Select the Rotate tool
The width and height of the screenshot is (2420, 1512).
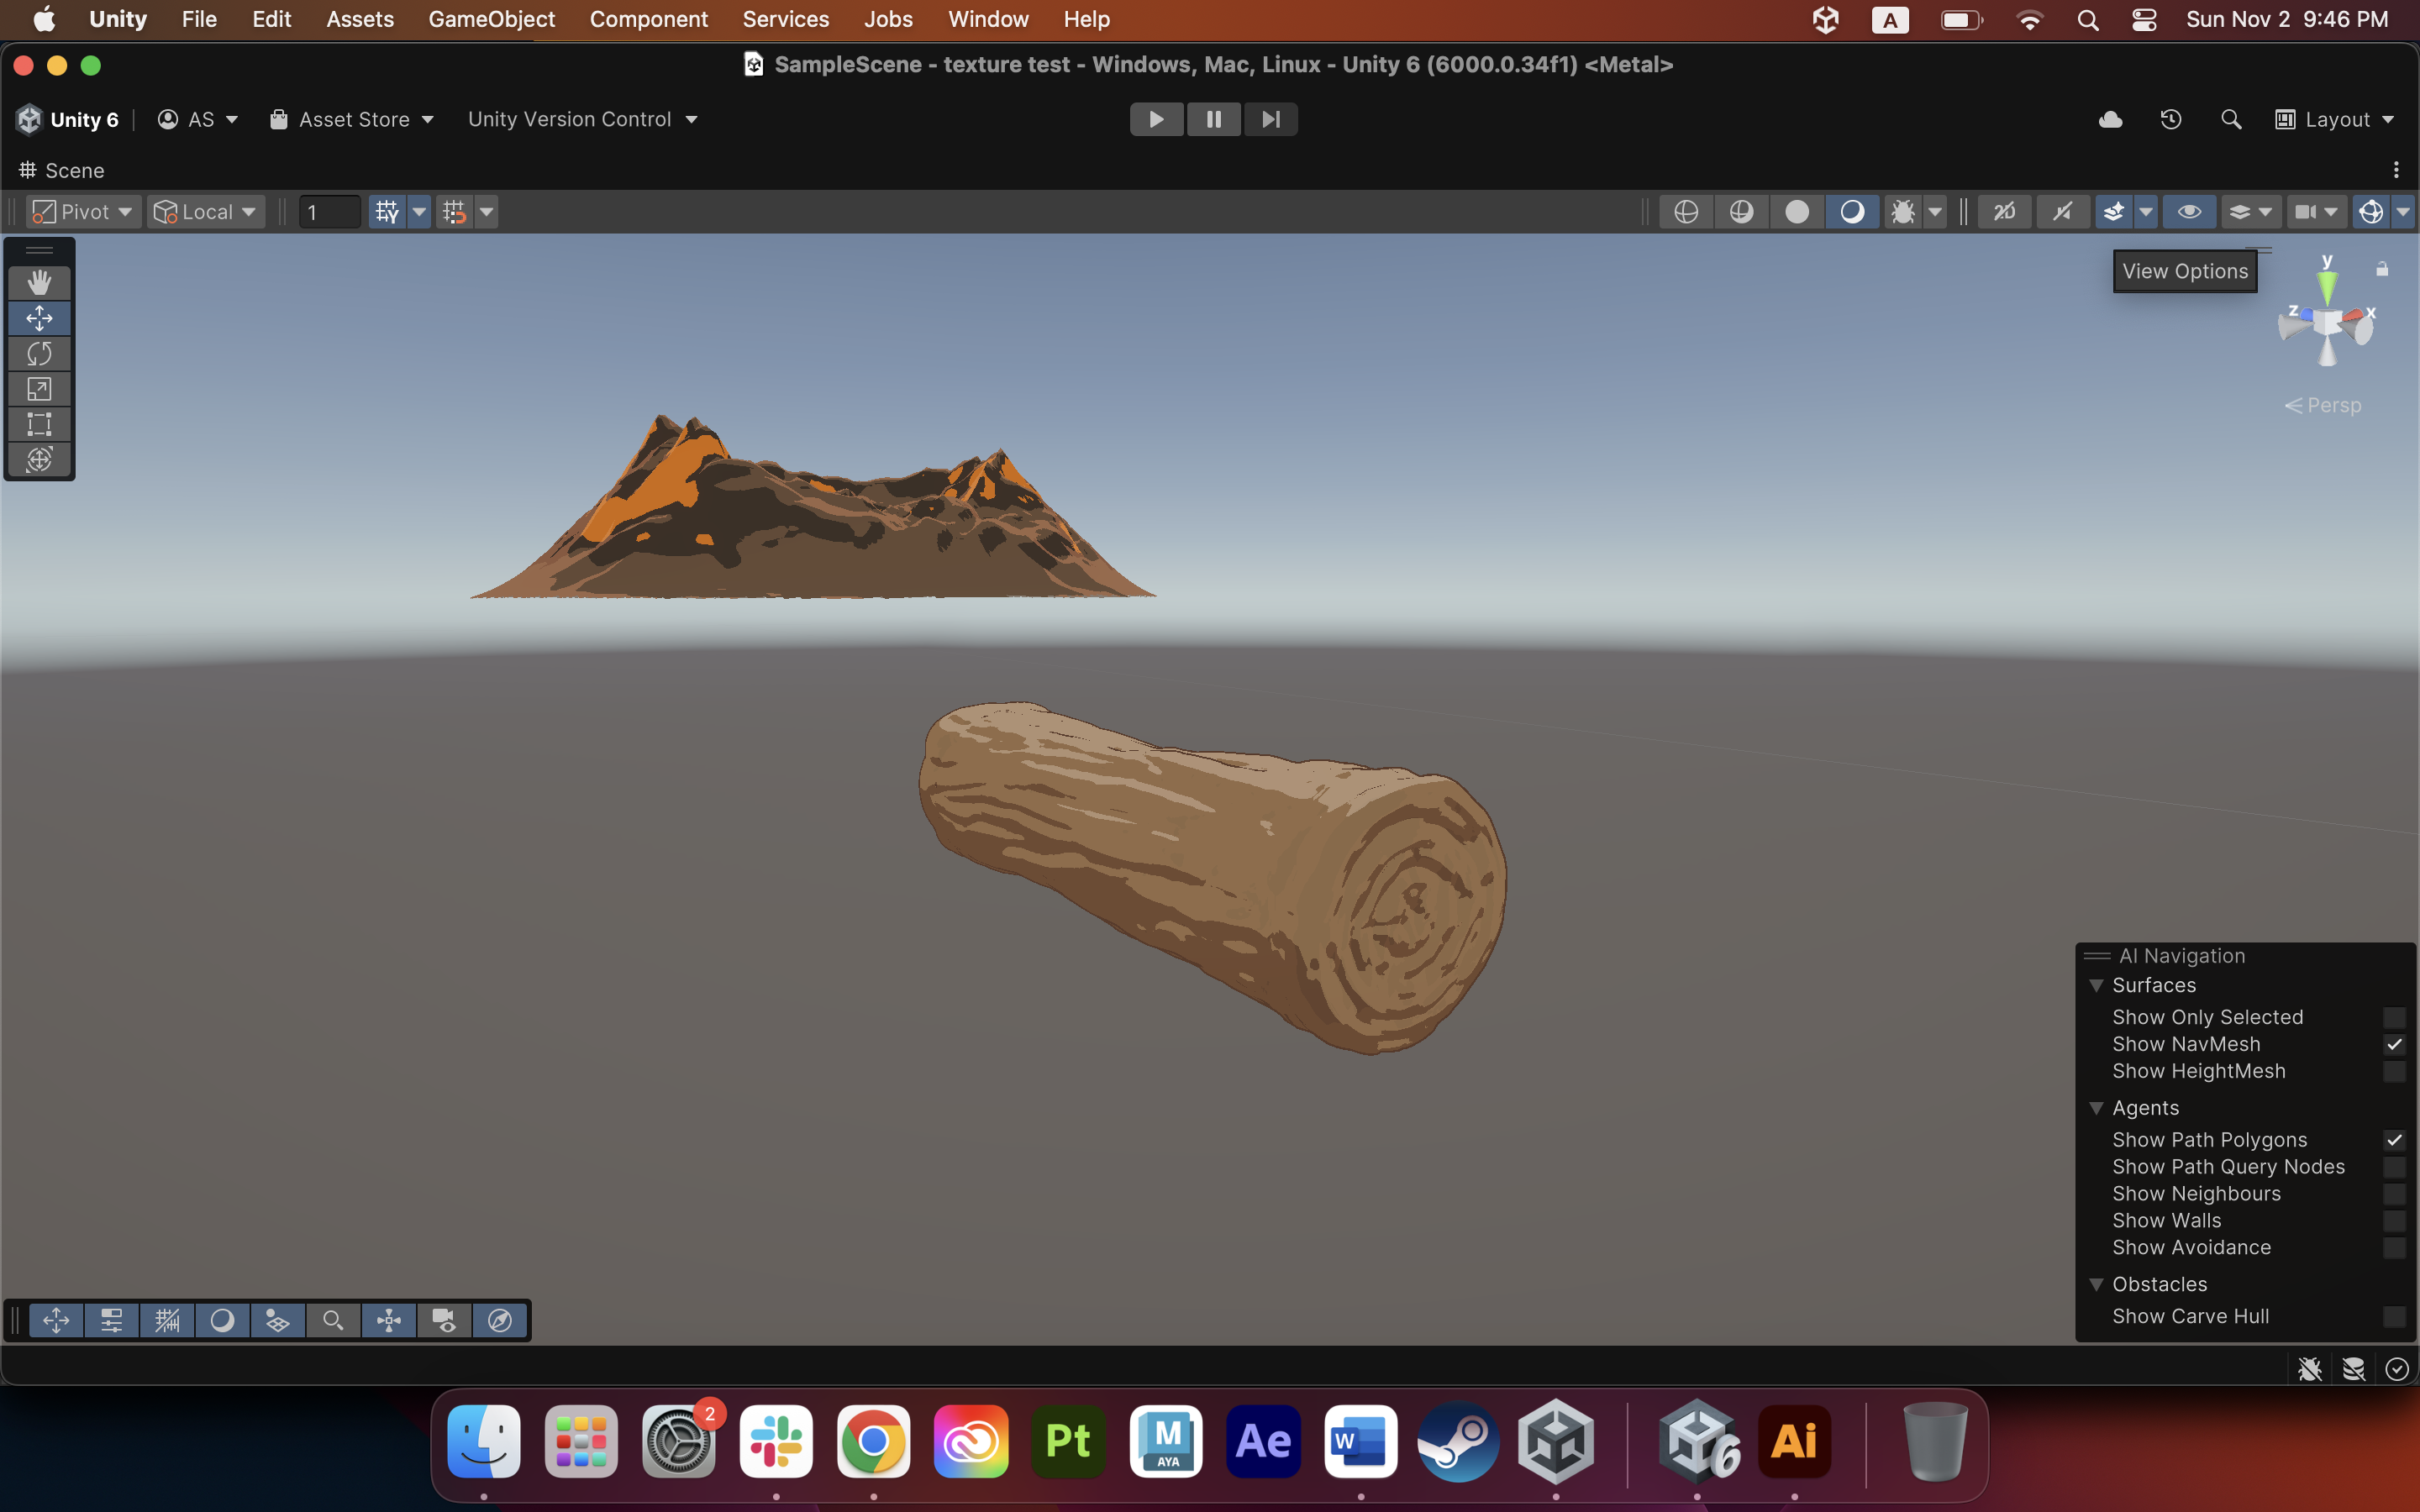[x=39, y=353]
